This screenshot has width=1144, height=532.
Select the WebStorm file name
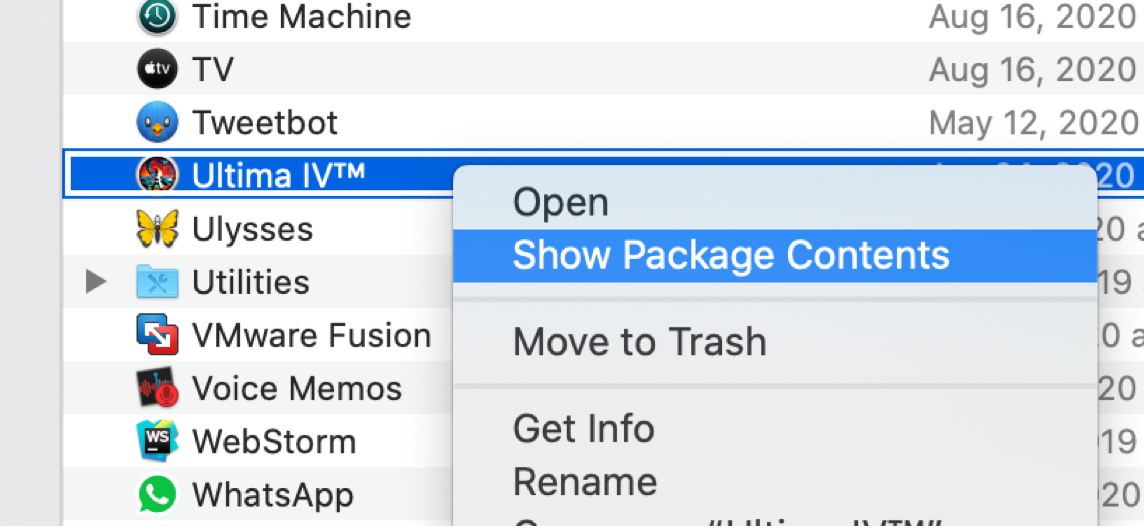274,442
